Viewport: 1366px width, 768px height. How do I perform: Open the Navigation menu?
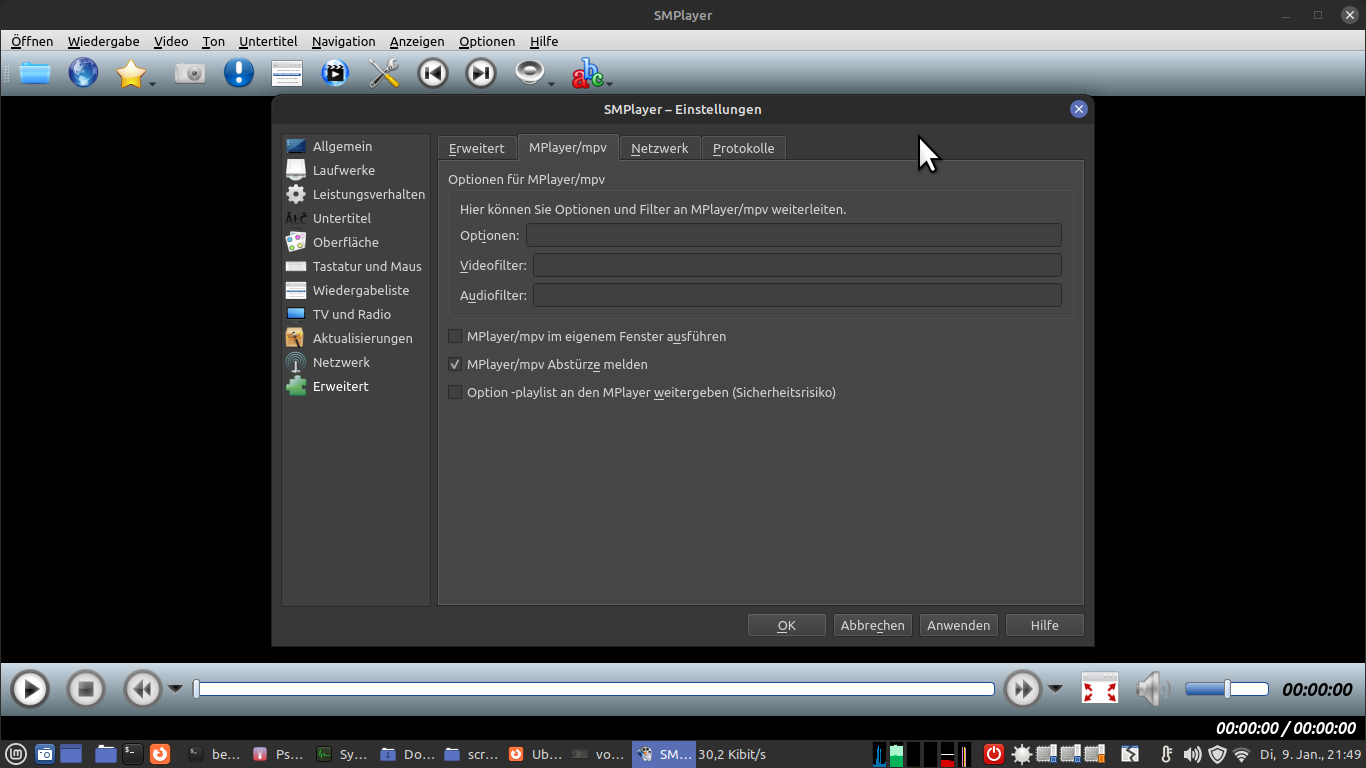click(344, 41)
